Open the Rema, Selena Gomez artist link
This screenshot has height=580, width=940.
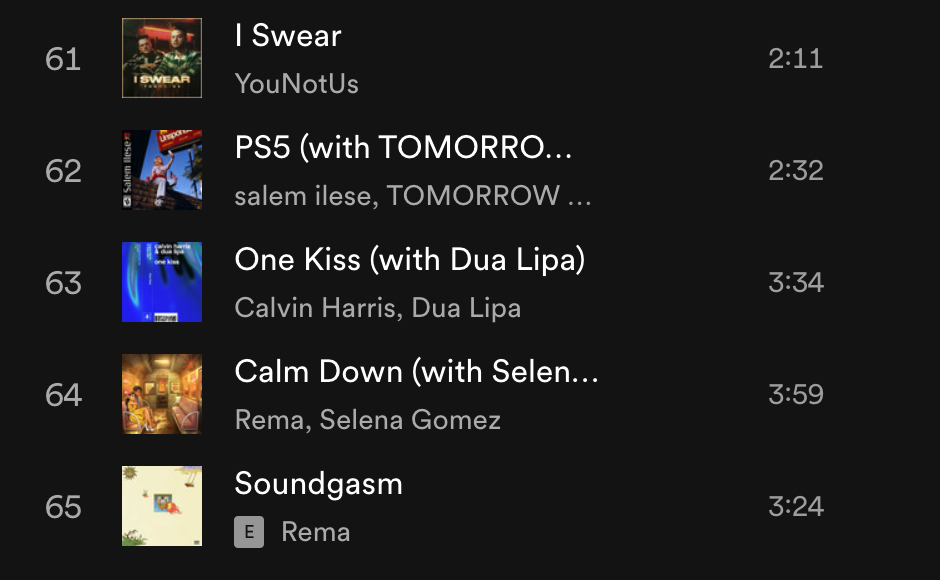(x=367, y=420)
